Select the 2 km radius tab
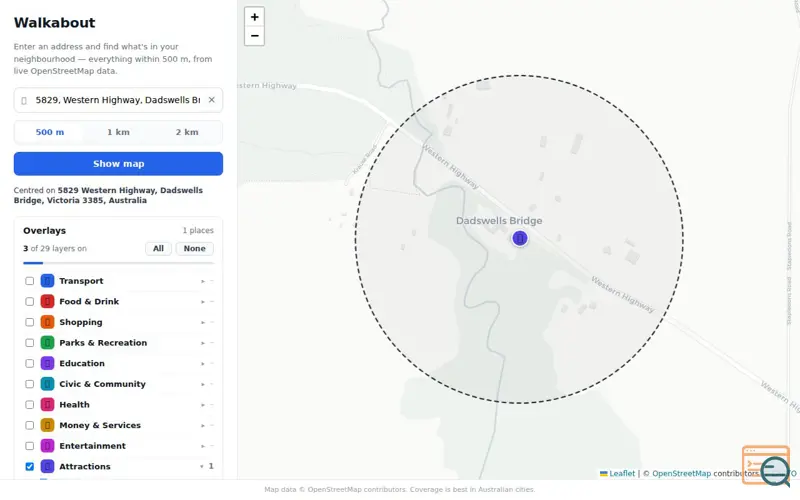The height and width of the screenshot is (500, 800). pyautogui.click(x=187, y=132)
